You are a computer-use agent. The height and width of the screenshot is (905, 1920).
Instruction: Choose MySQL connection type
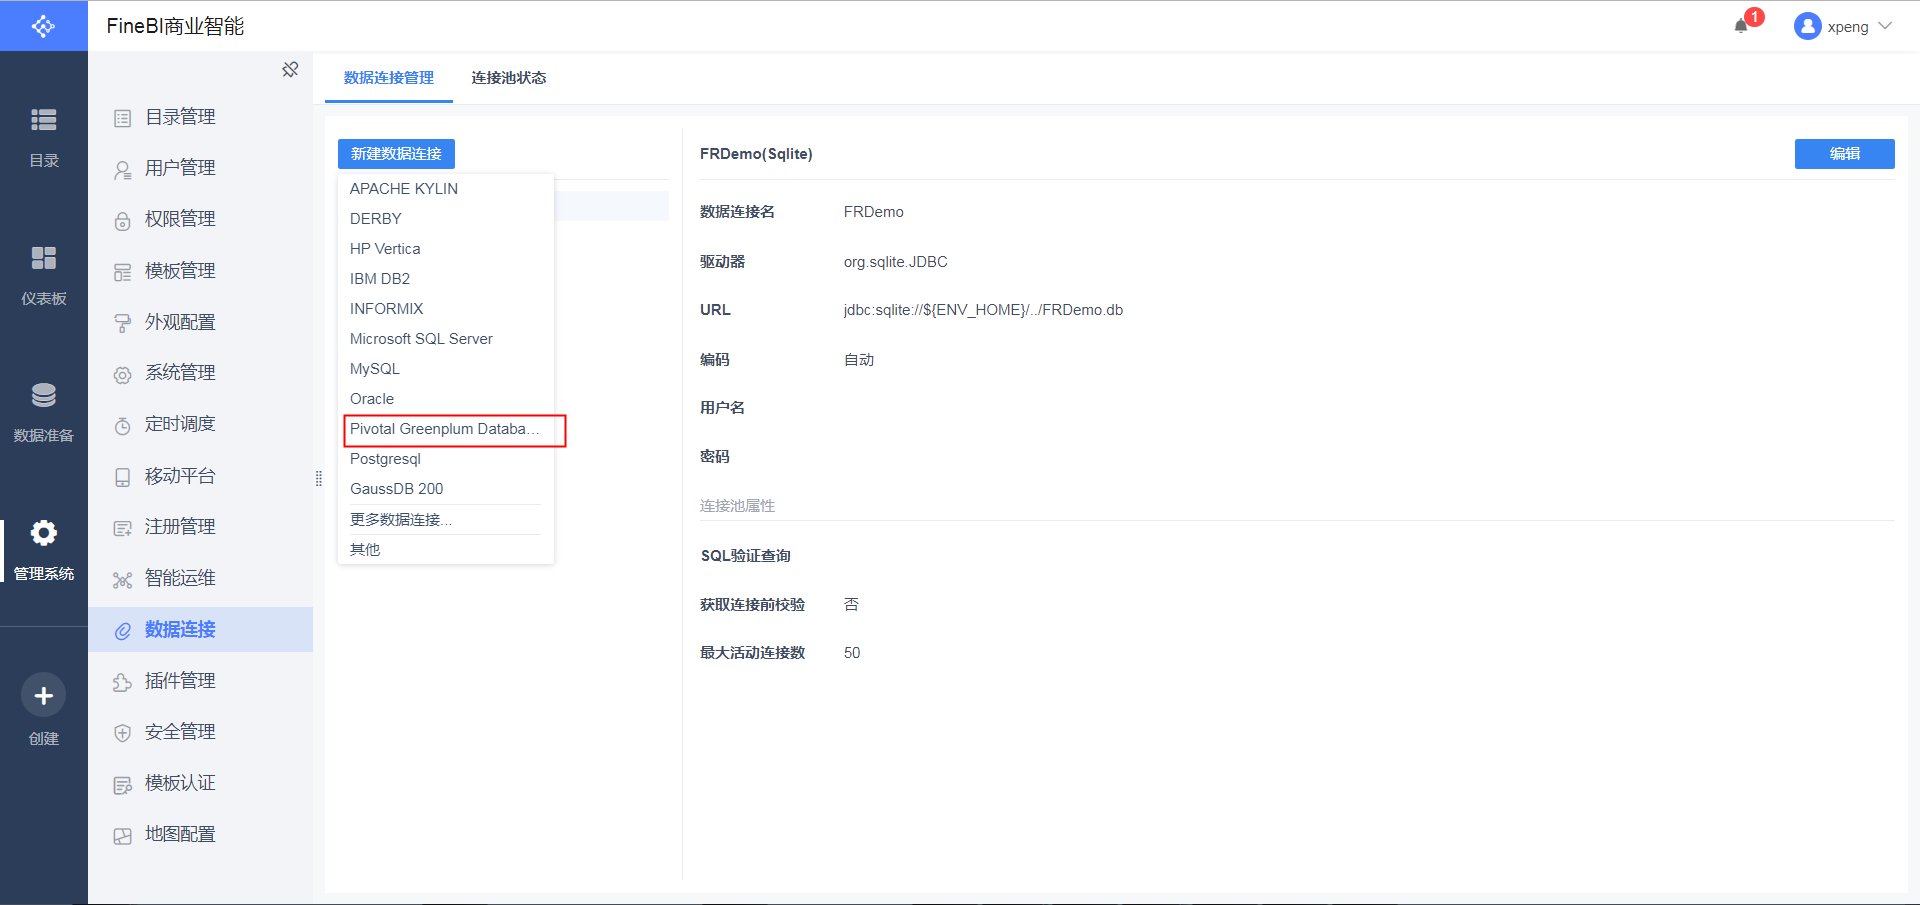tap(446, 369)
